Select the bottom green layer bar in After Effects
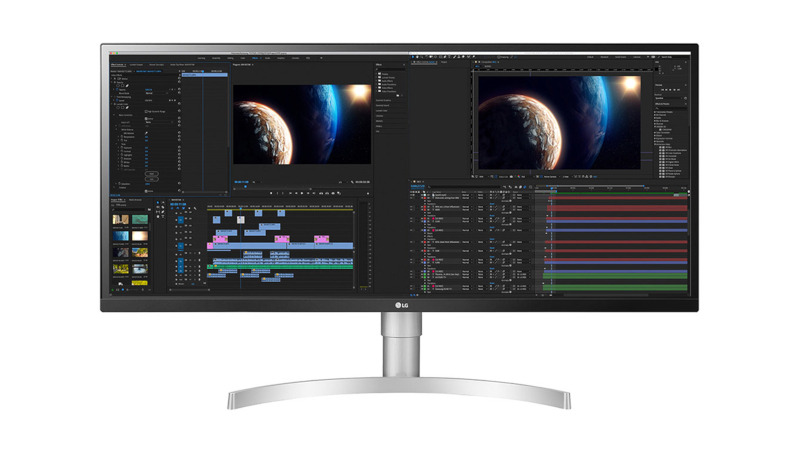Viewport: 800px width, 450px height. [x=617, y=288]
